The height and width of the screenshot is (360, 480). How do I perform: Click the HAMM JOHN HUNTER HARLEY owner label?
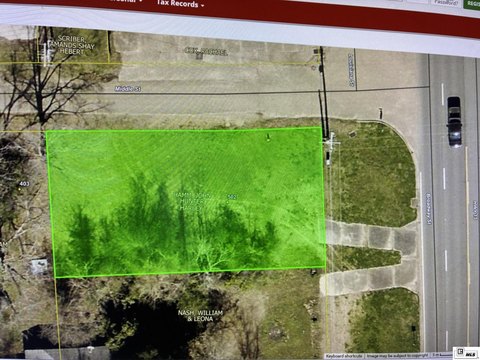coord(192,202)
